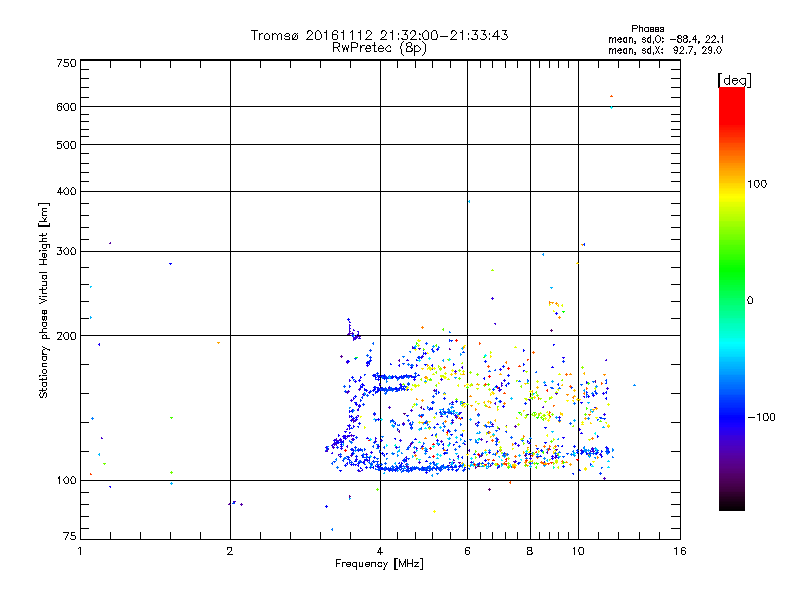The image size is (800, 600).
Task: Click the y-axis tick label '400'
Action: pos(66,191)
